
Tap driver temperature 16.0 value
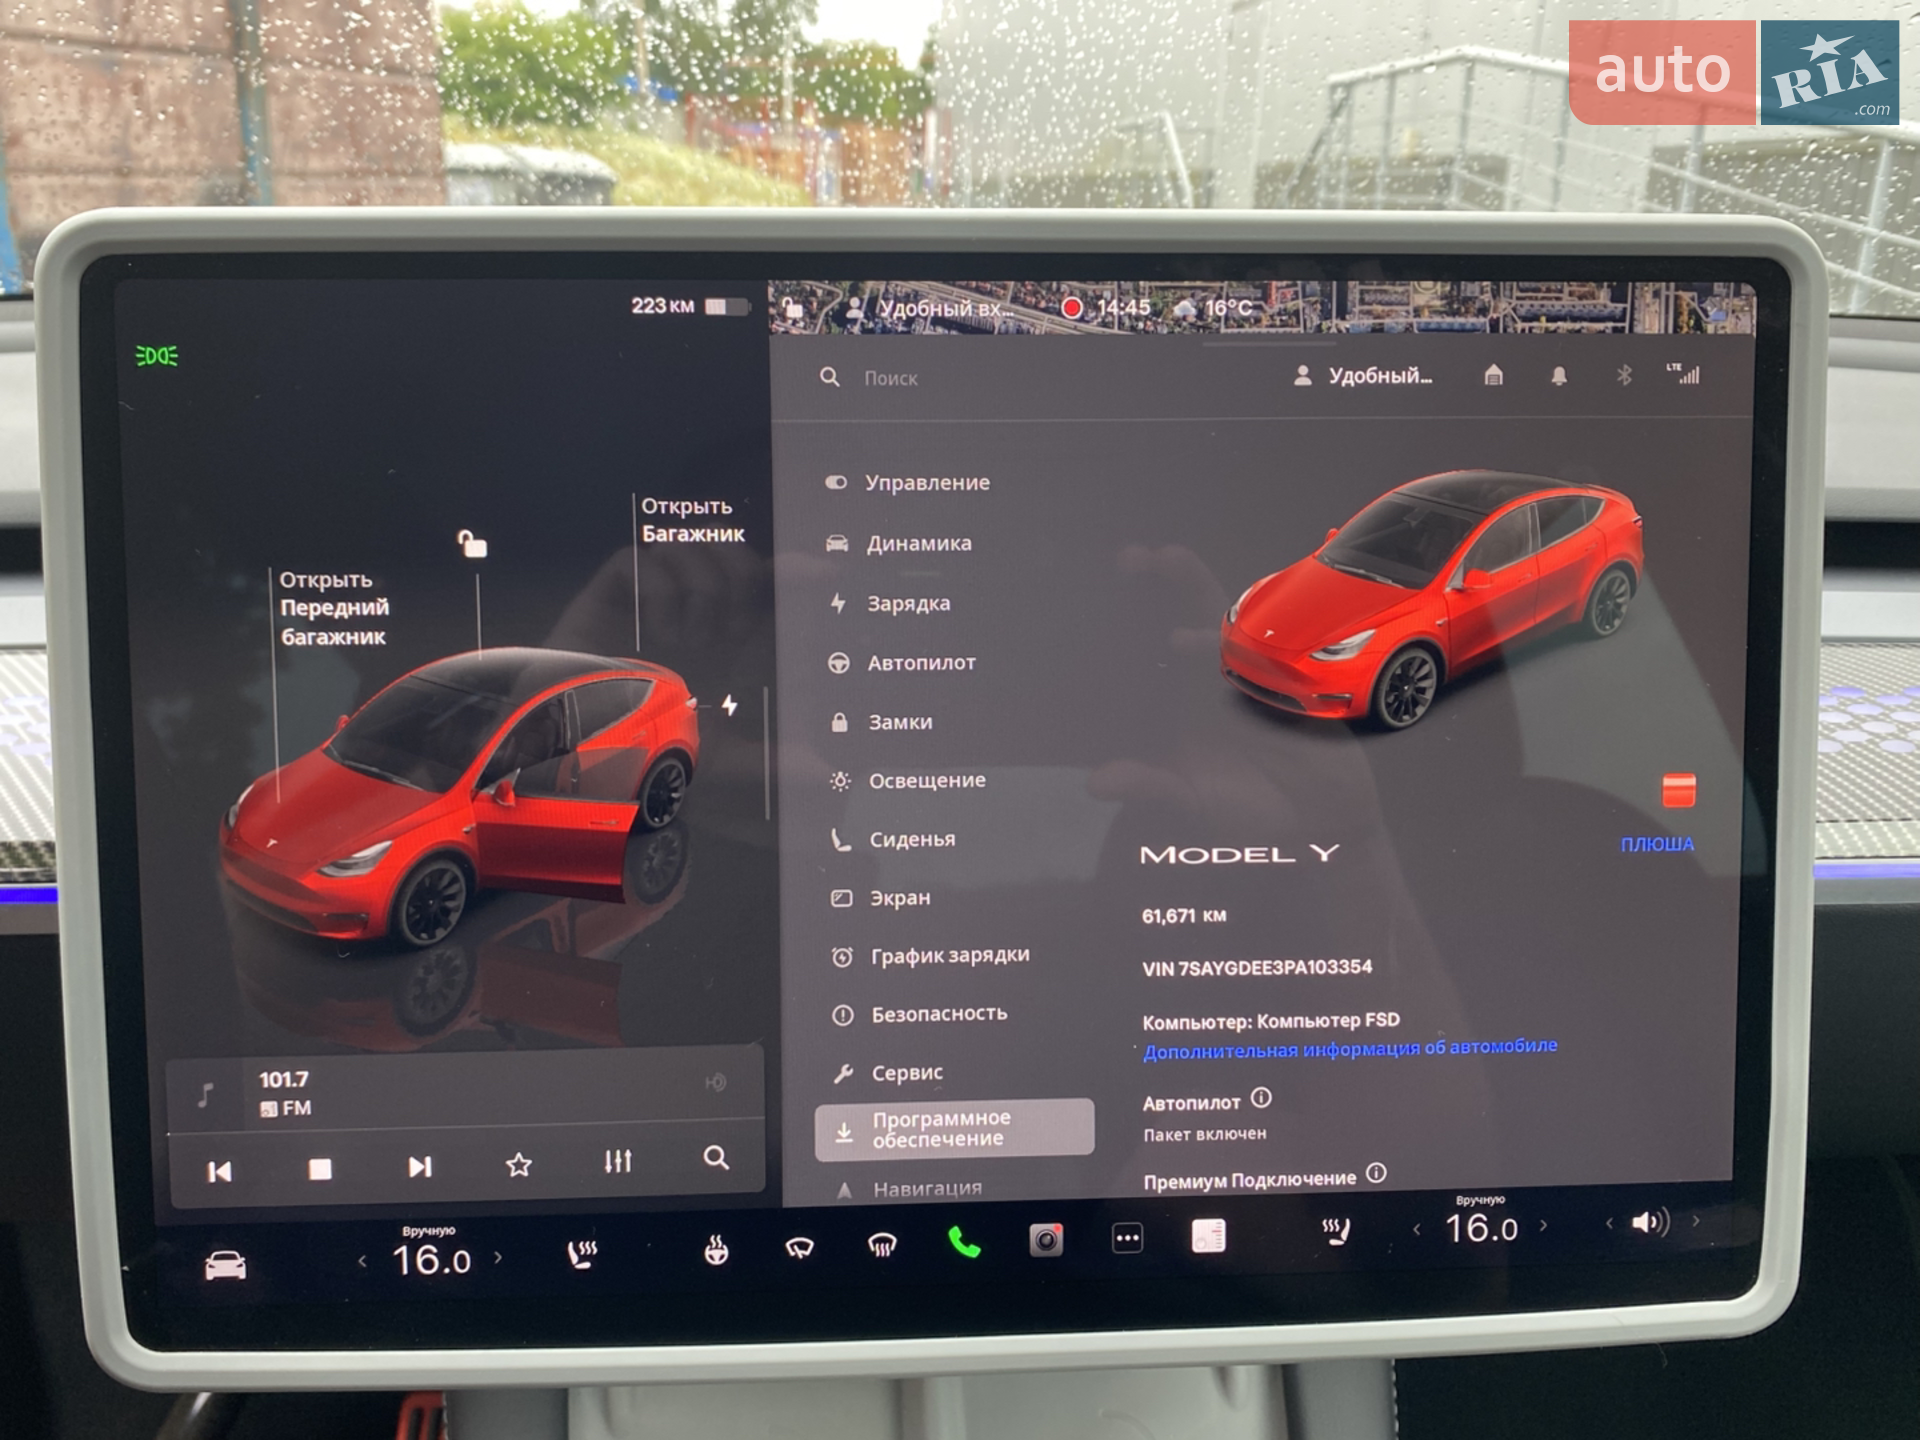(x=431, y=1260)
